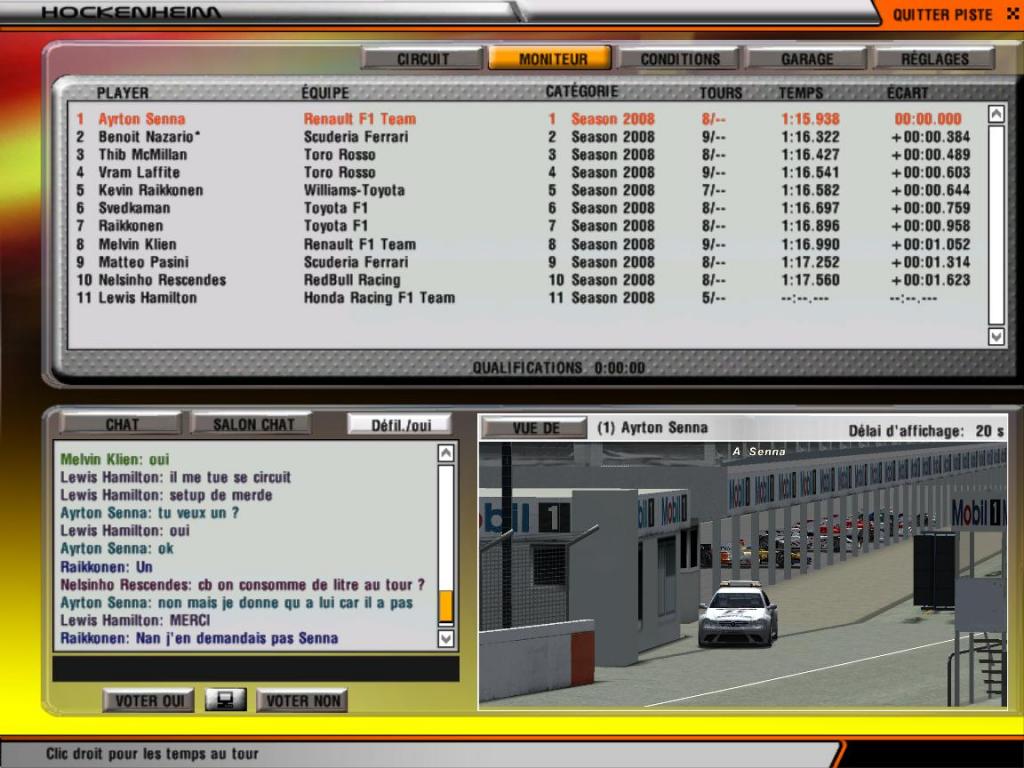Image resolution: width=1024 pixels, height=768 pixels.
Task: Select the Chat tab
Action: pyautogui.click(x=121, y=424)
